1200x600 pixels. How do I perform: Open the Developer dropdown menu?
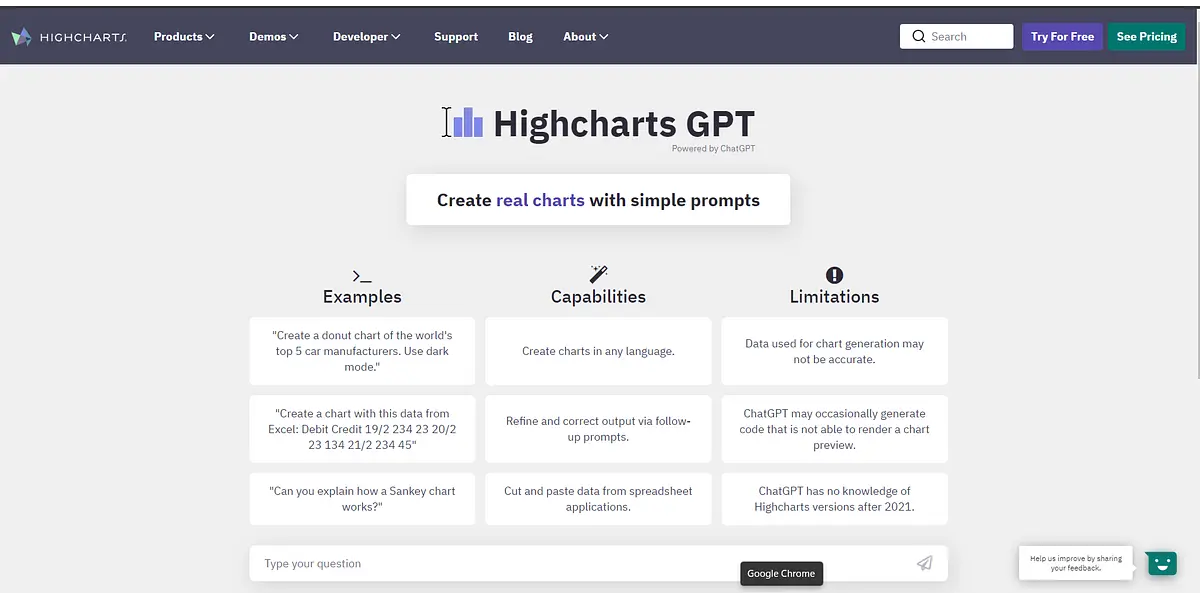click(x=366, y=37)
